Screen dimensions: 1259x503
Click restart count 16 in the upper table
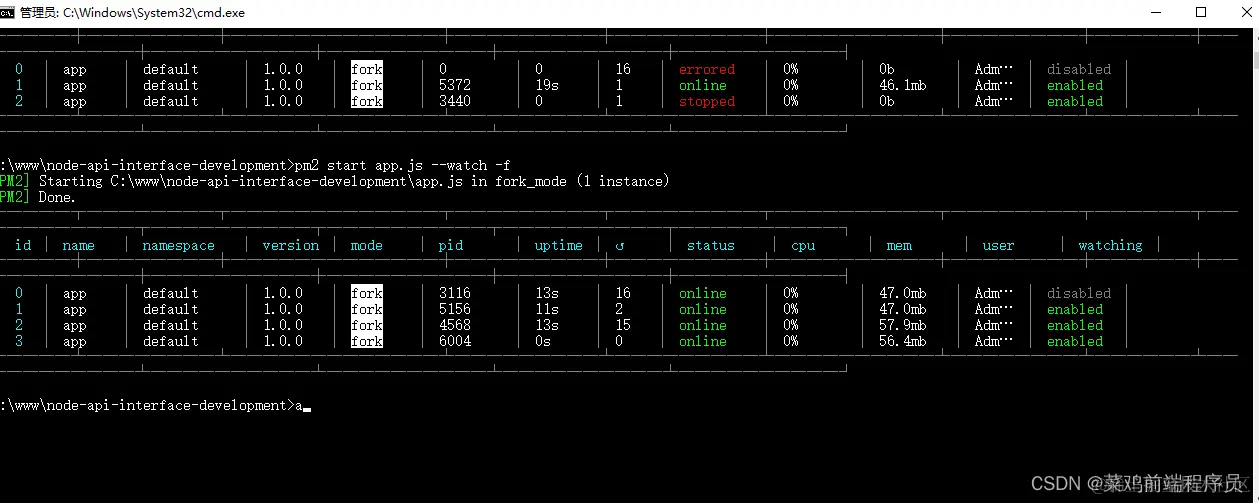tap(623, 69)
